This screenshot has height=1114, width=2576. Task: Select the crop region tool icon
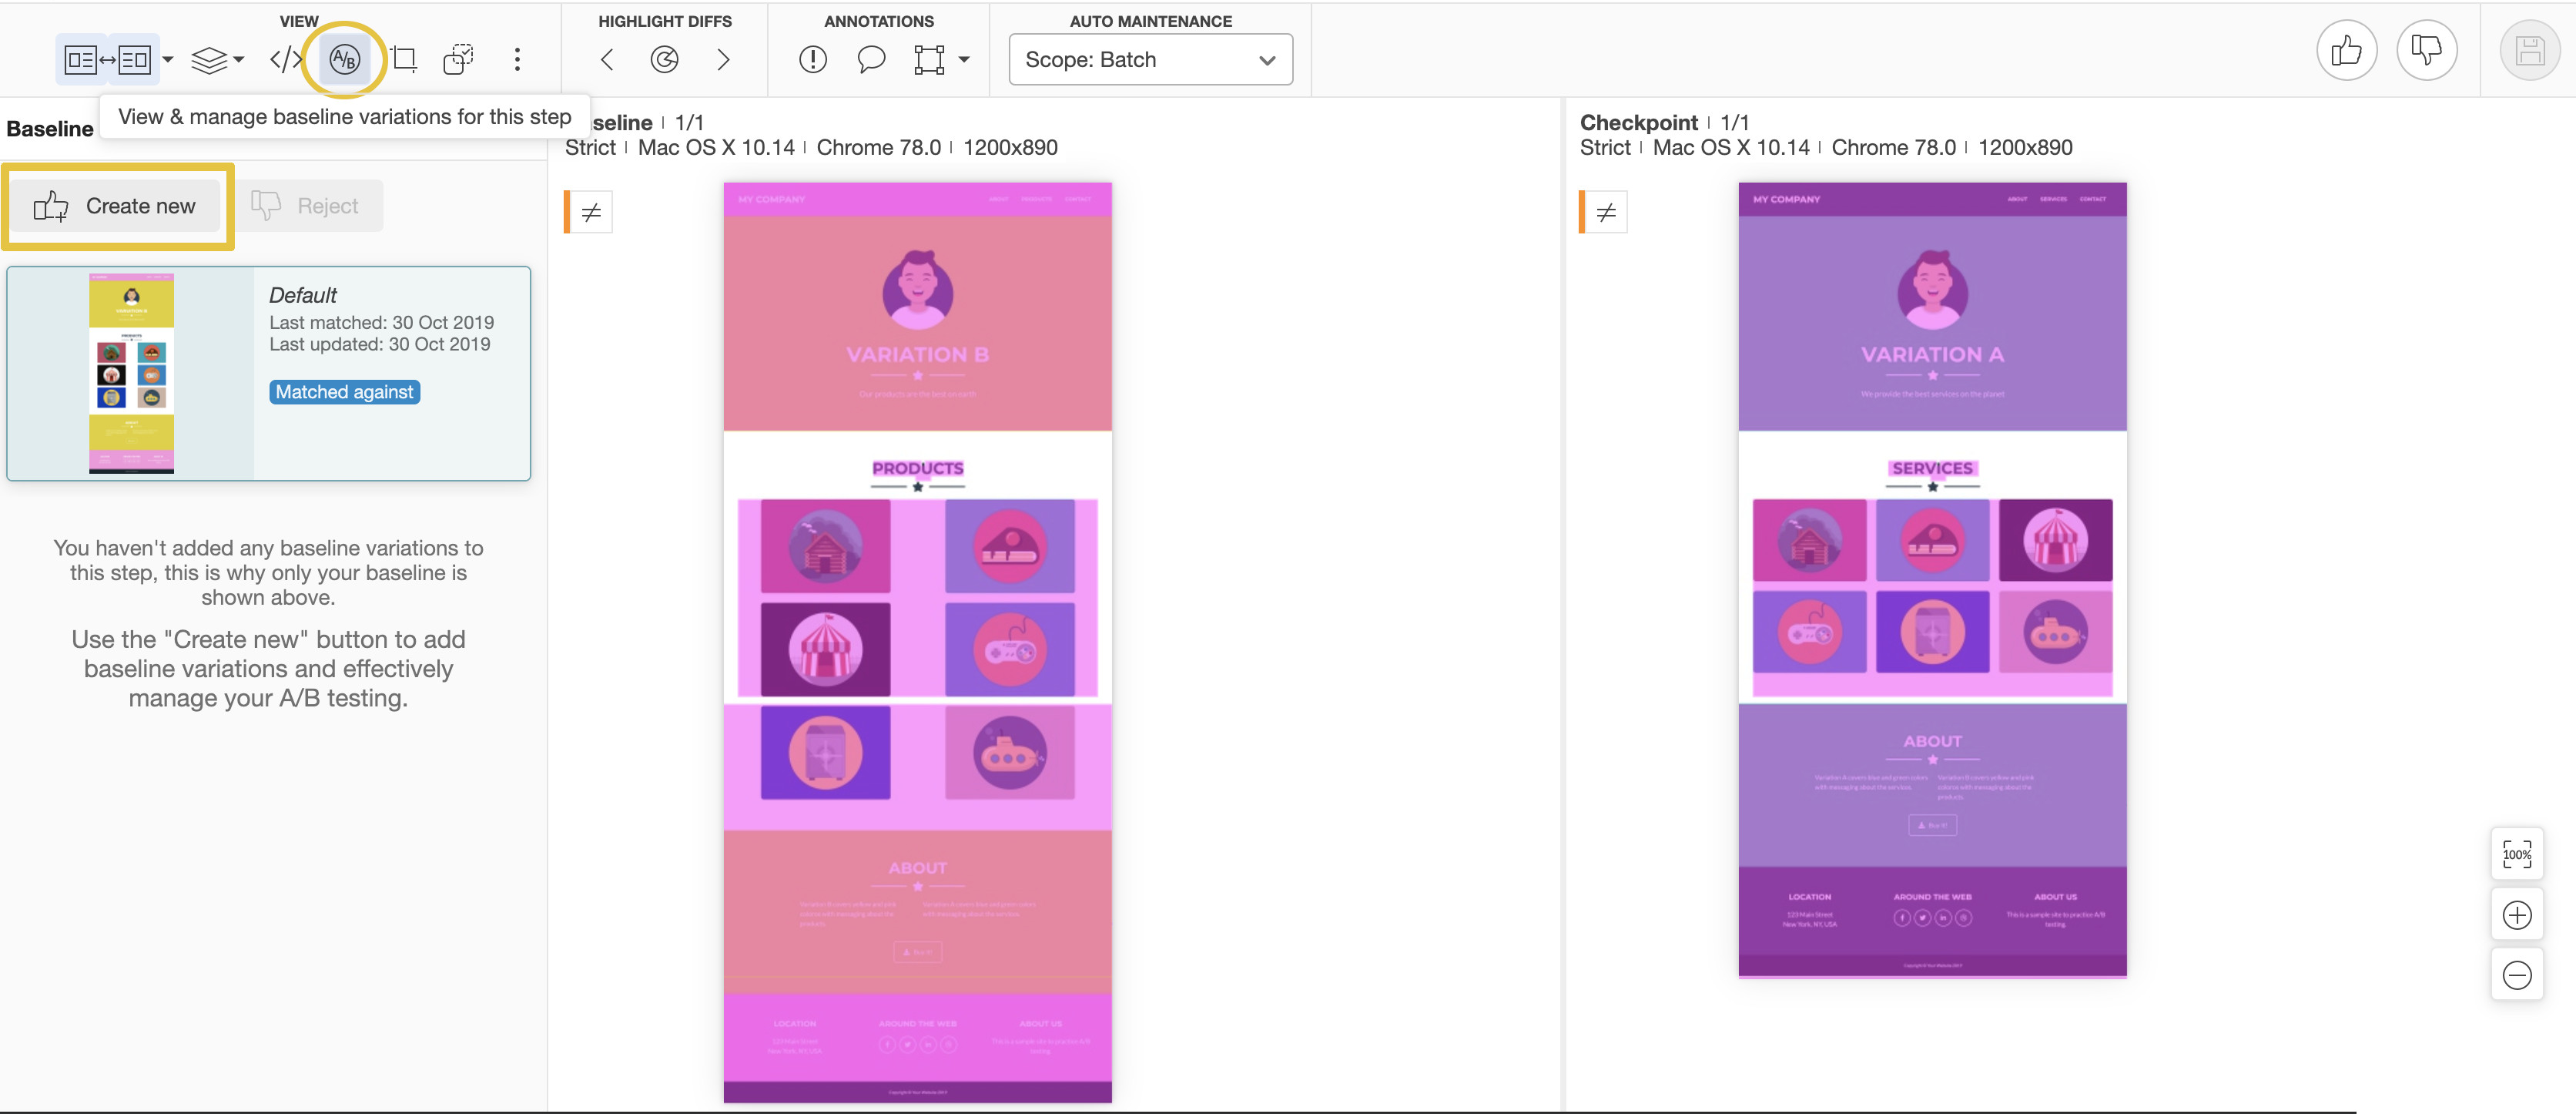click(x=404, y=60)
